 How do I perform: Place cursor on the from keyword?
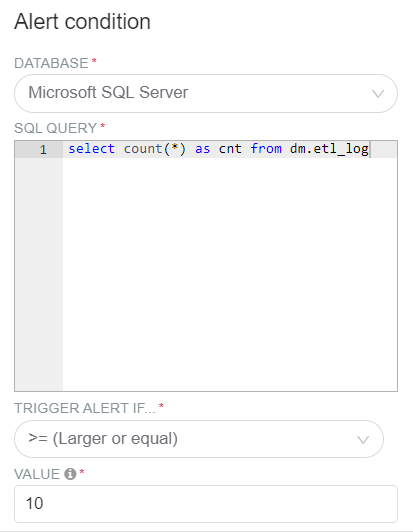pyautogui.click(x=266, y=149)
